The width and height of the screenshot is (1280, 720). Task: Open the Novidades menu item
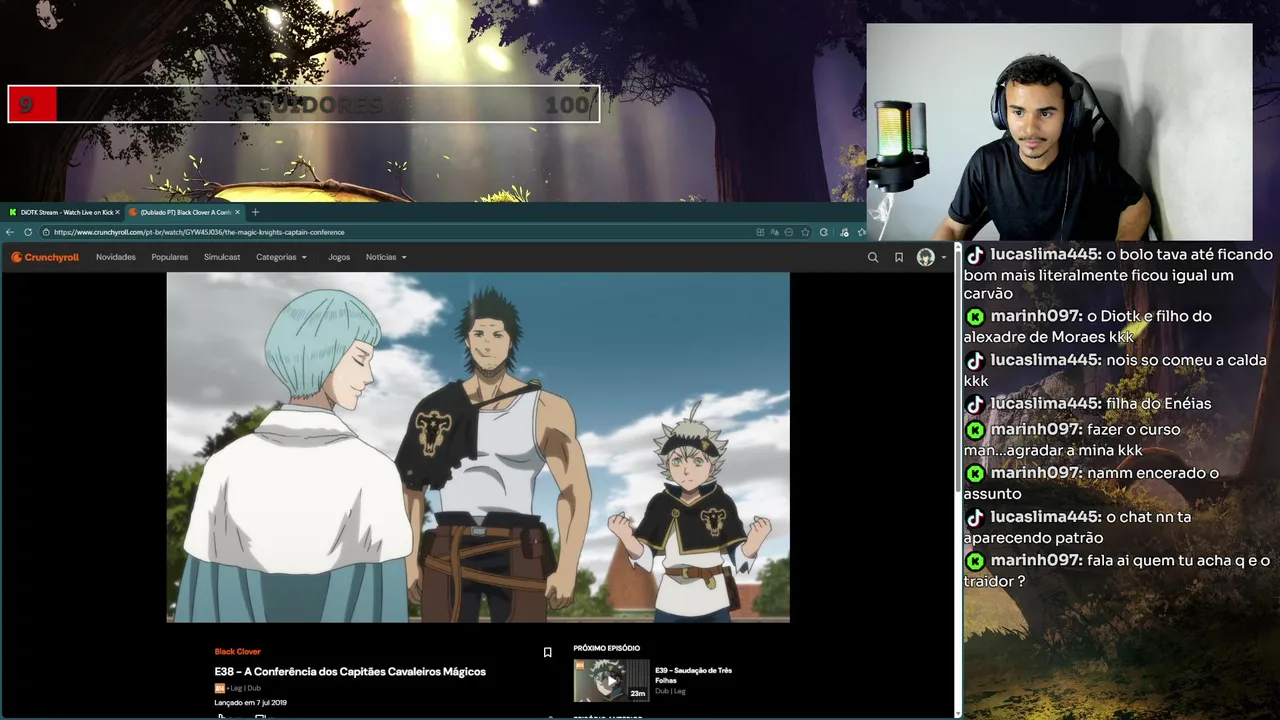[x=116, y=257]
